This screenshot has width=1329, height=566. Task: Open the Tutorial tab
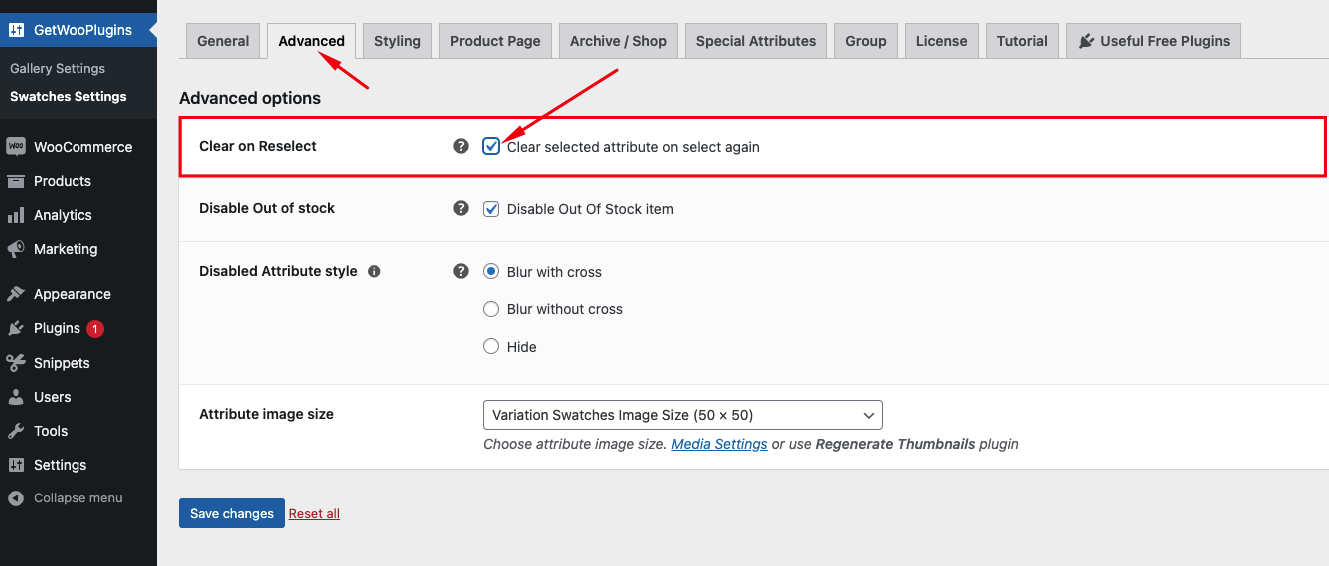pyautogui.click(x=1022, y=41)
